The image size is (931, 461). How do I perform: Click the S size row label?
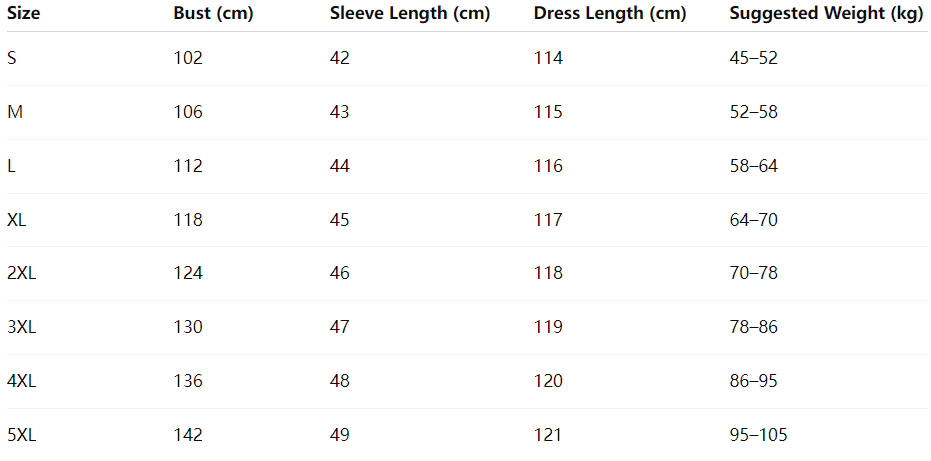(x=12, y=58)
